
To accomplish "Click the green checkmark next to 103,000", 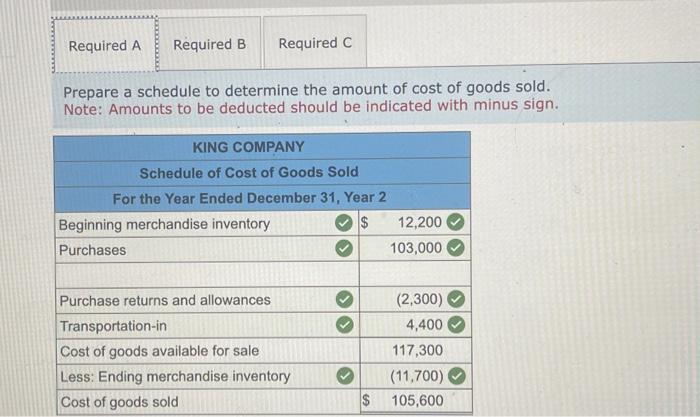I will click(456, 248).
